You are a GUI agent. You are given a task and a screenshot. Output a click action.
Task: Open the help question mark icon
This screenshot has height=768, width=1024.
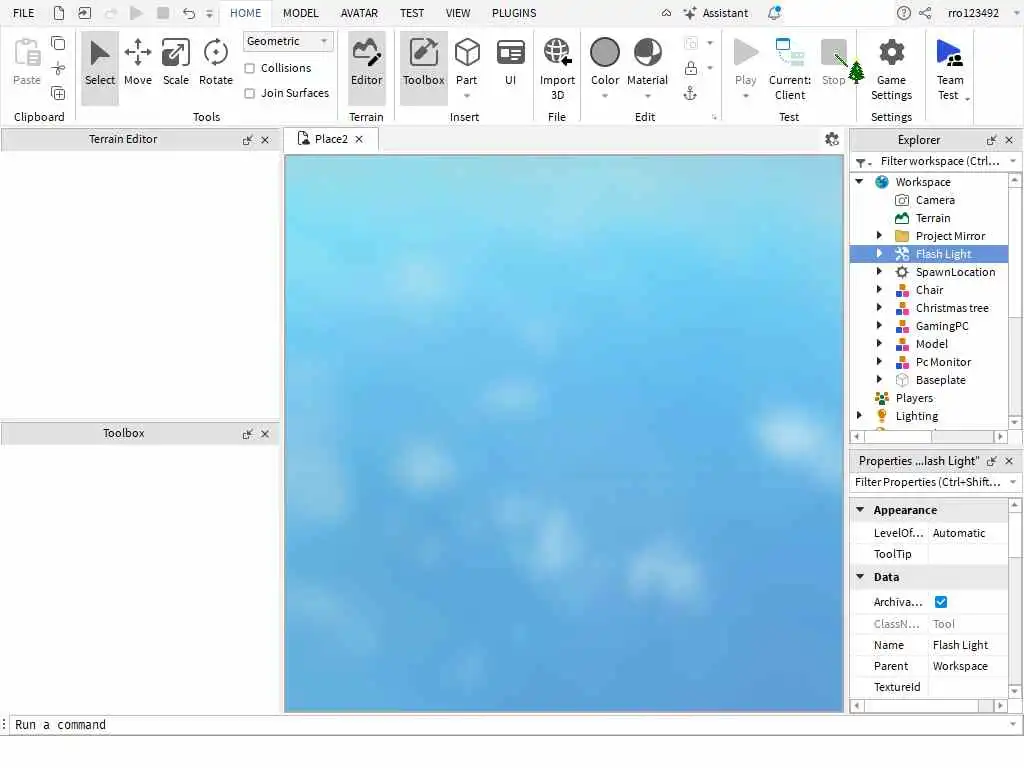coord(903,13)
